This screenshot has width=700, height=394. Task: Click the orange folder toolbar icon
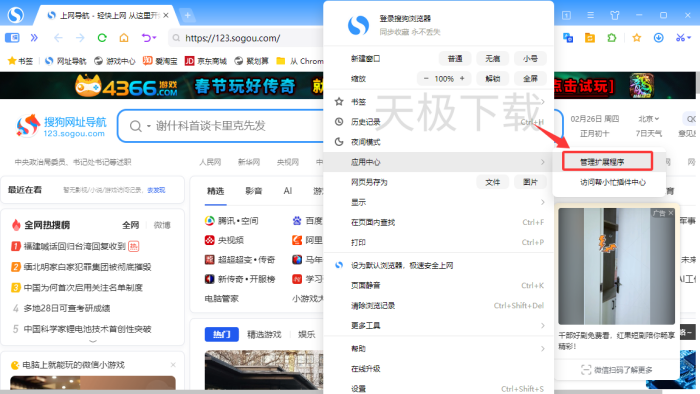pos(590,38)
